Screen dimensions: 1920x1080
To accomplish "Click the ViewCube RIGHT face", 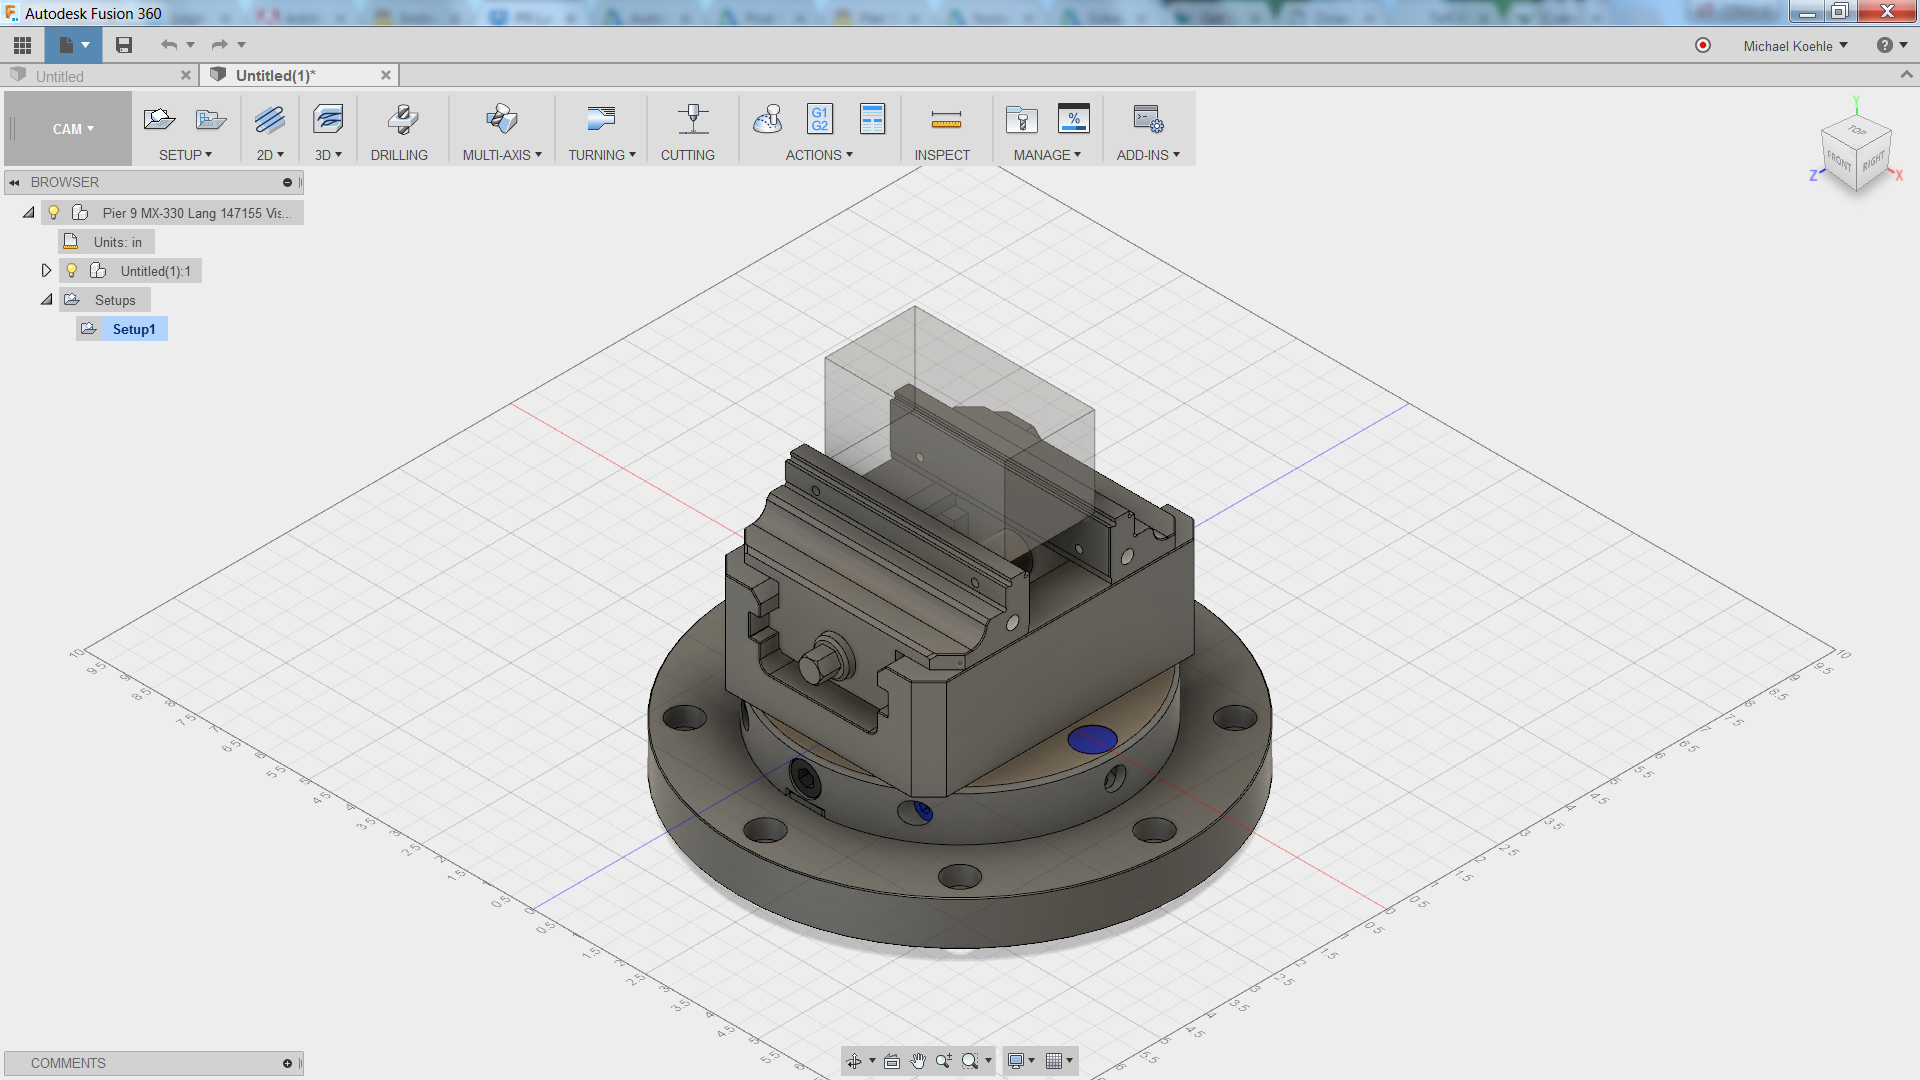I will pyautogui.click(x=1874, y=161).
